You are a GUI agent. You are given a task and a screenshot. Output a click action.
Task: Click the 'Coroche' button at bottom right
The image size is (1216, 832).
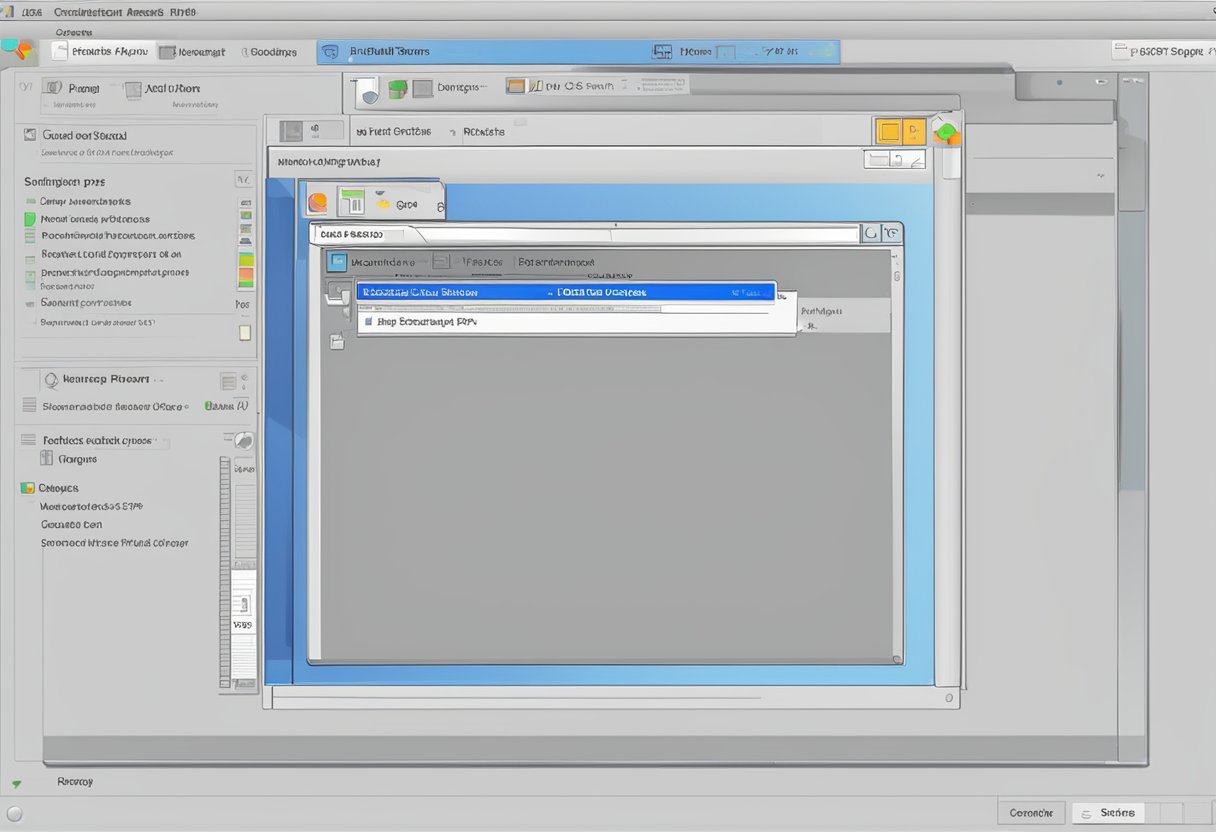click(x=1030, y=813)
